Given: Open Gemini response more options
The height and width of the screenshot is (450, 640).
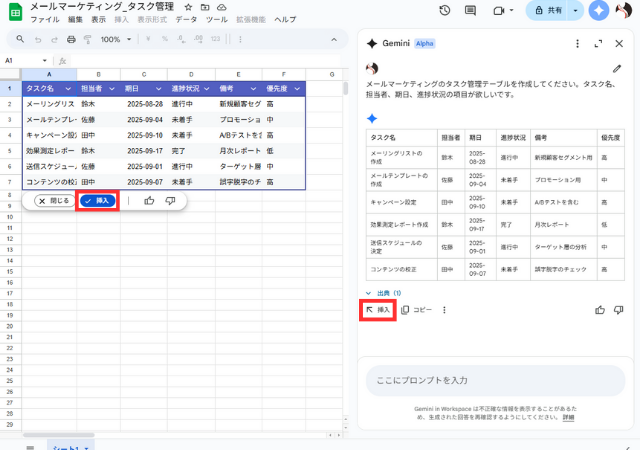Looking at the screenshot, I should click(x=444, y=310).
